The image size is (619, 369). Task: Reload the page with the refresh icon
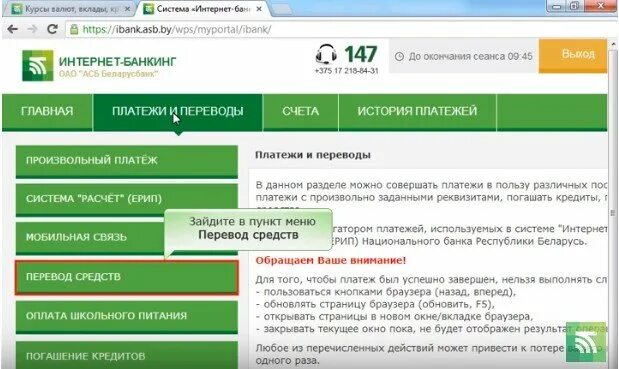click(x=53, y=29)
